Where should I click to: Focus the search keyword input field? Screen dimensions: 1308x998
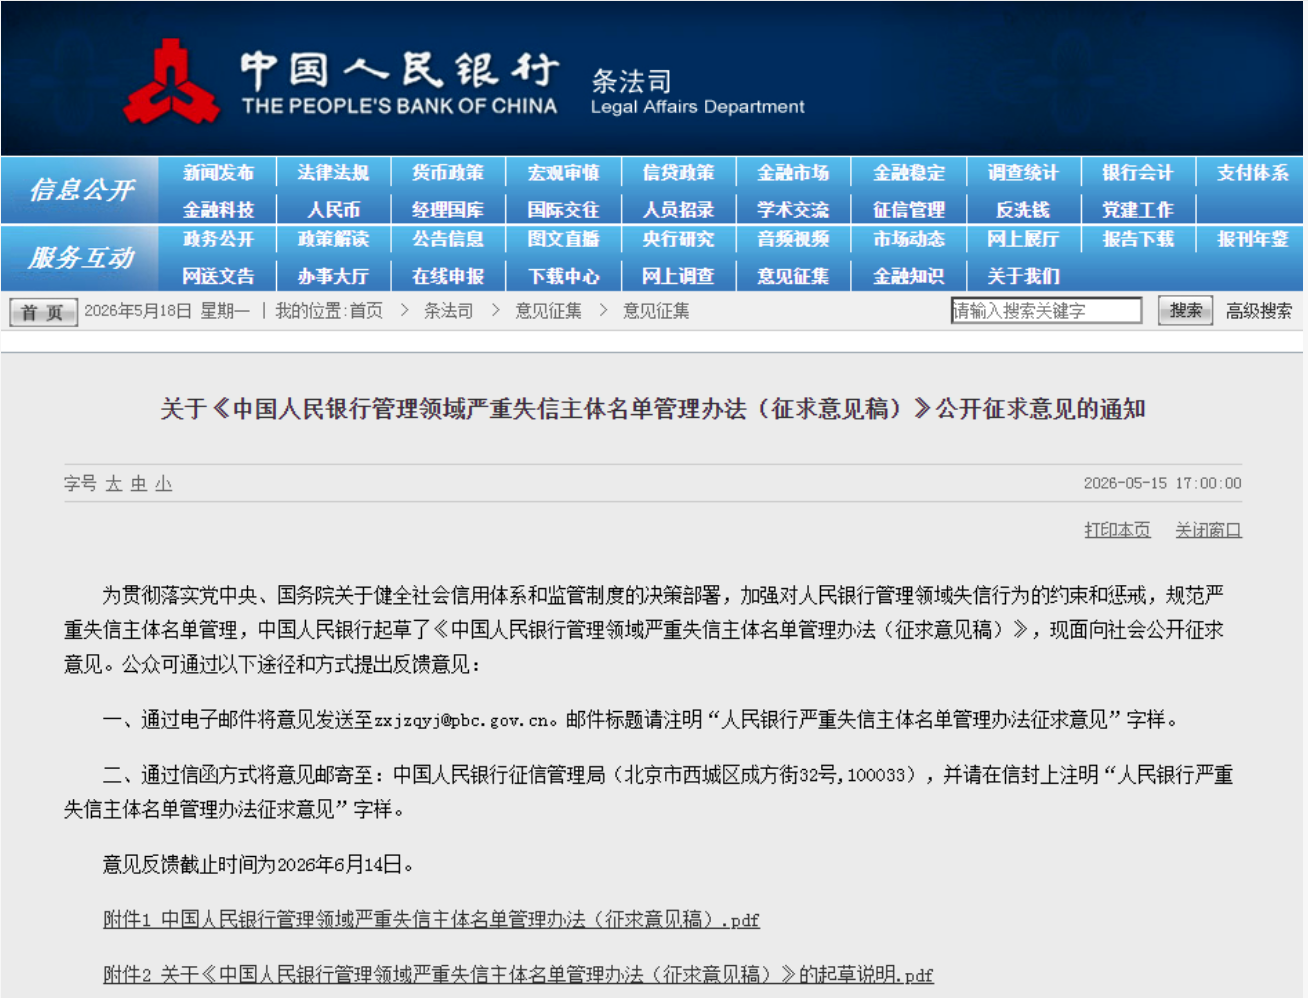pos(1046,311)
